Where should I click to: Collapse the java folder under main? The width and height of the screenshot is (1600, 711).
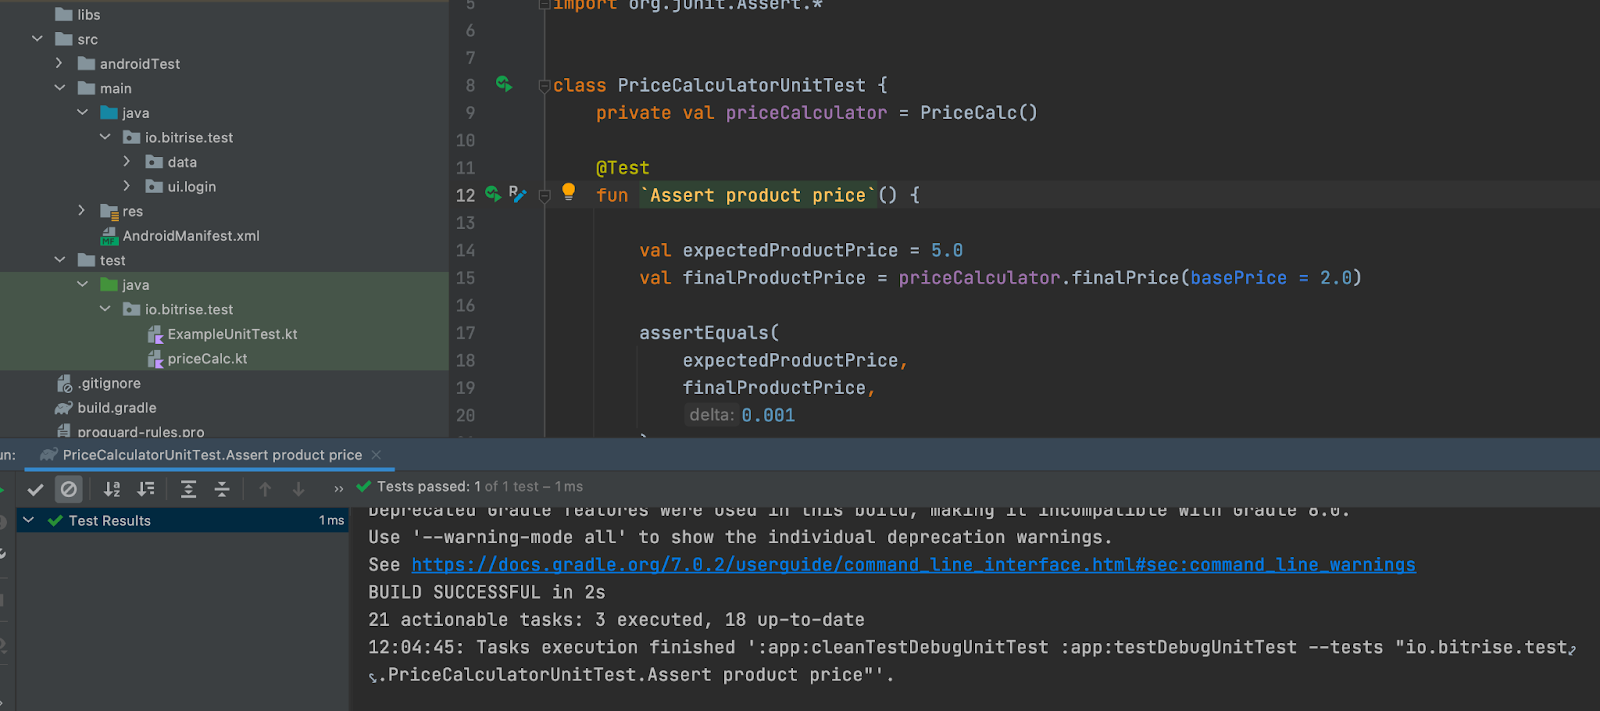click(82, 112)
